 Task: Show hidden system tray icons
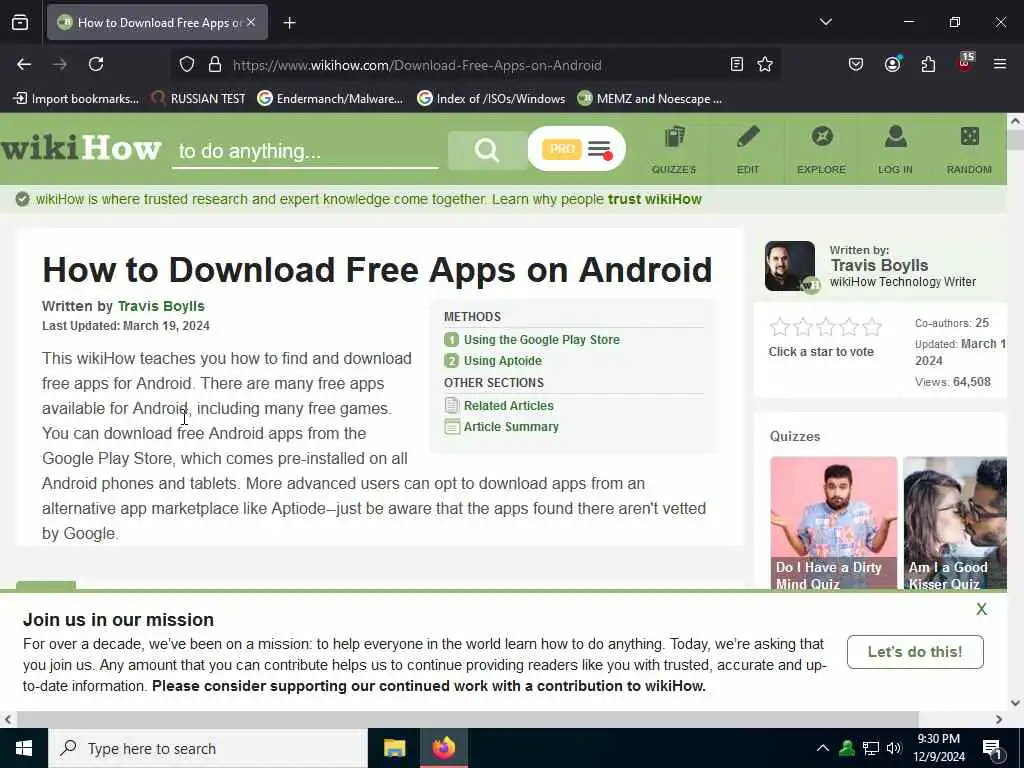pyautogui.click(x=823, y=748)
